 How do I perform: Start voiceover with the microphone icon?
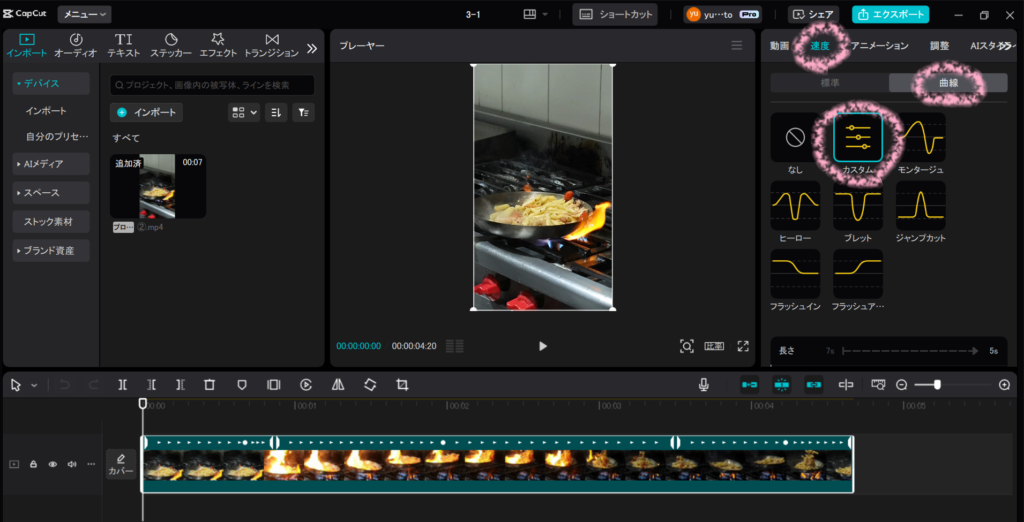click(x=703, y=385)
